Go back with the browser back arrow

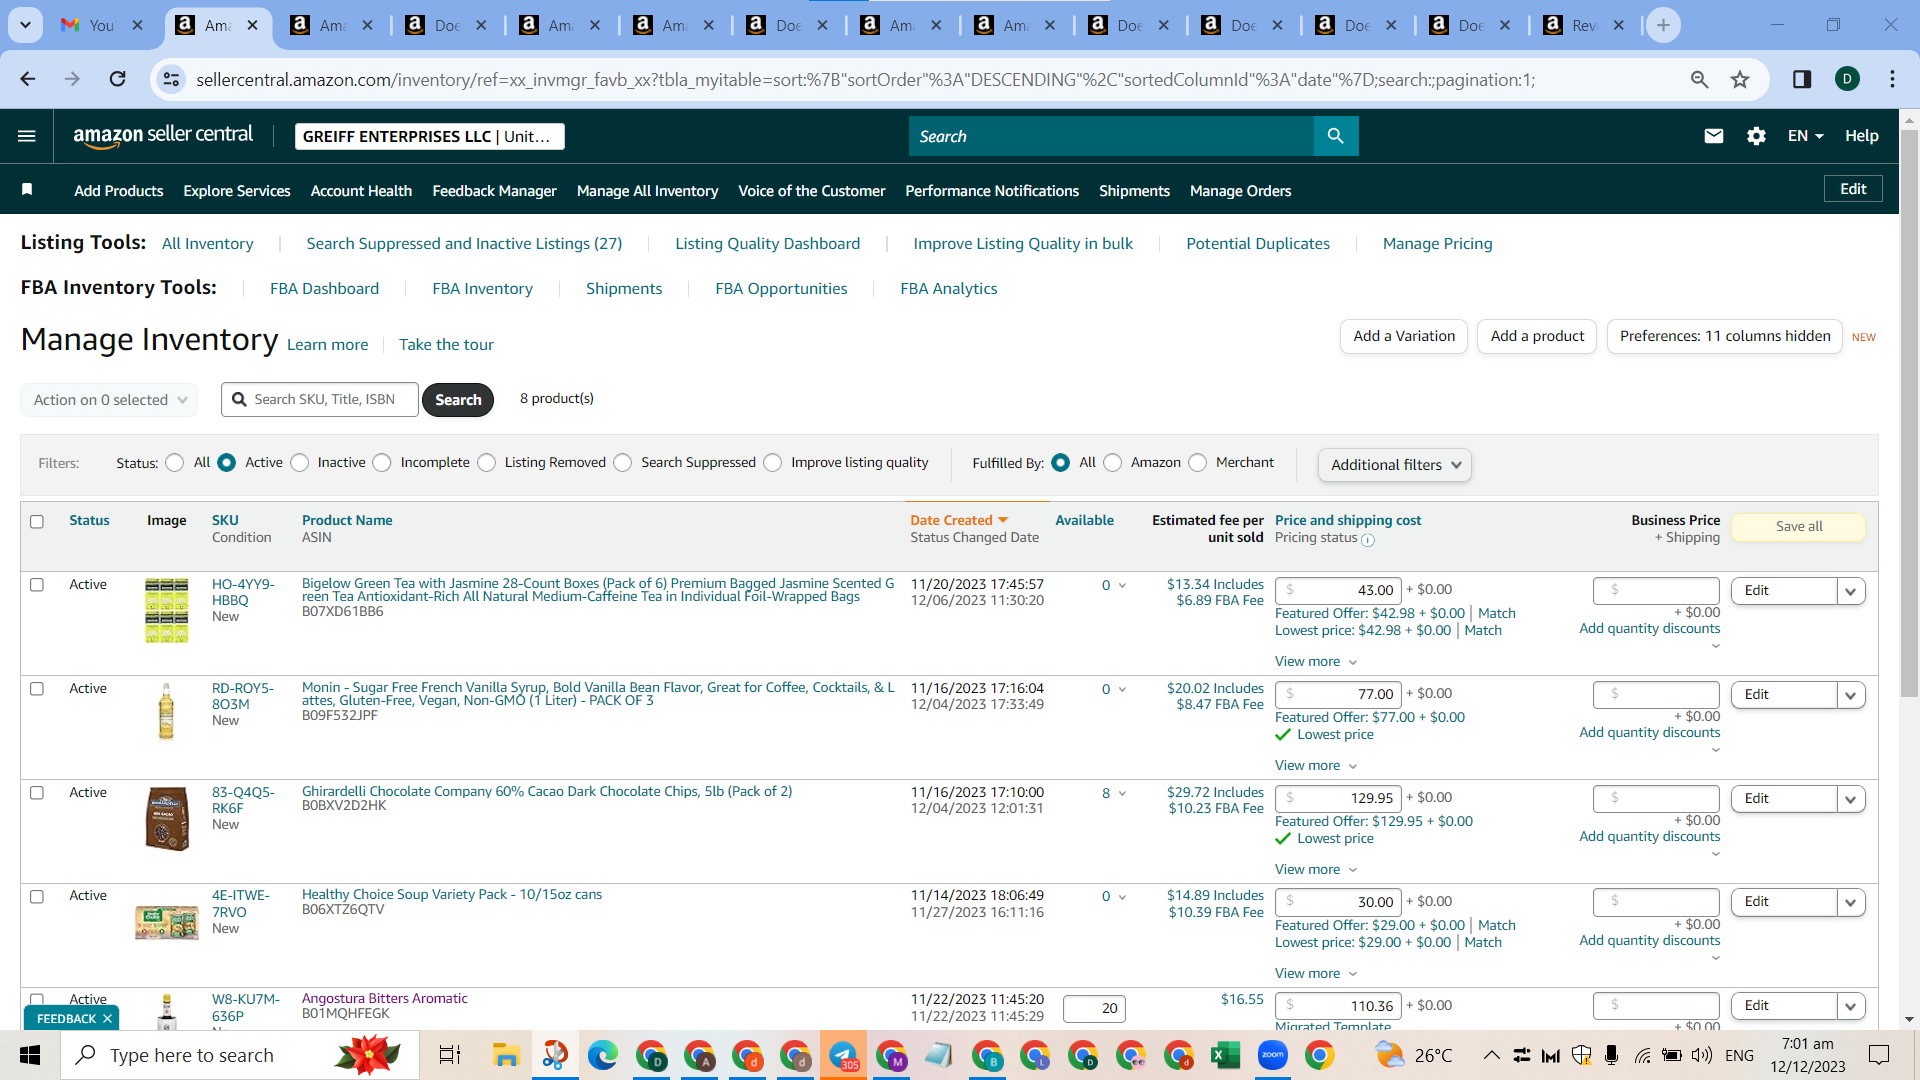click(x=28, y=79)
